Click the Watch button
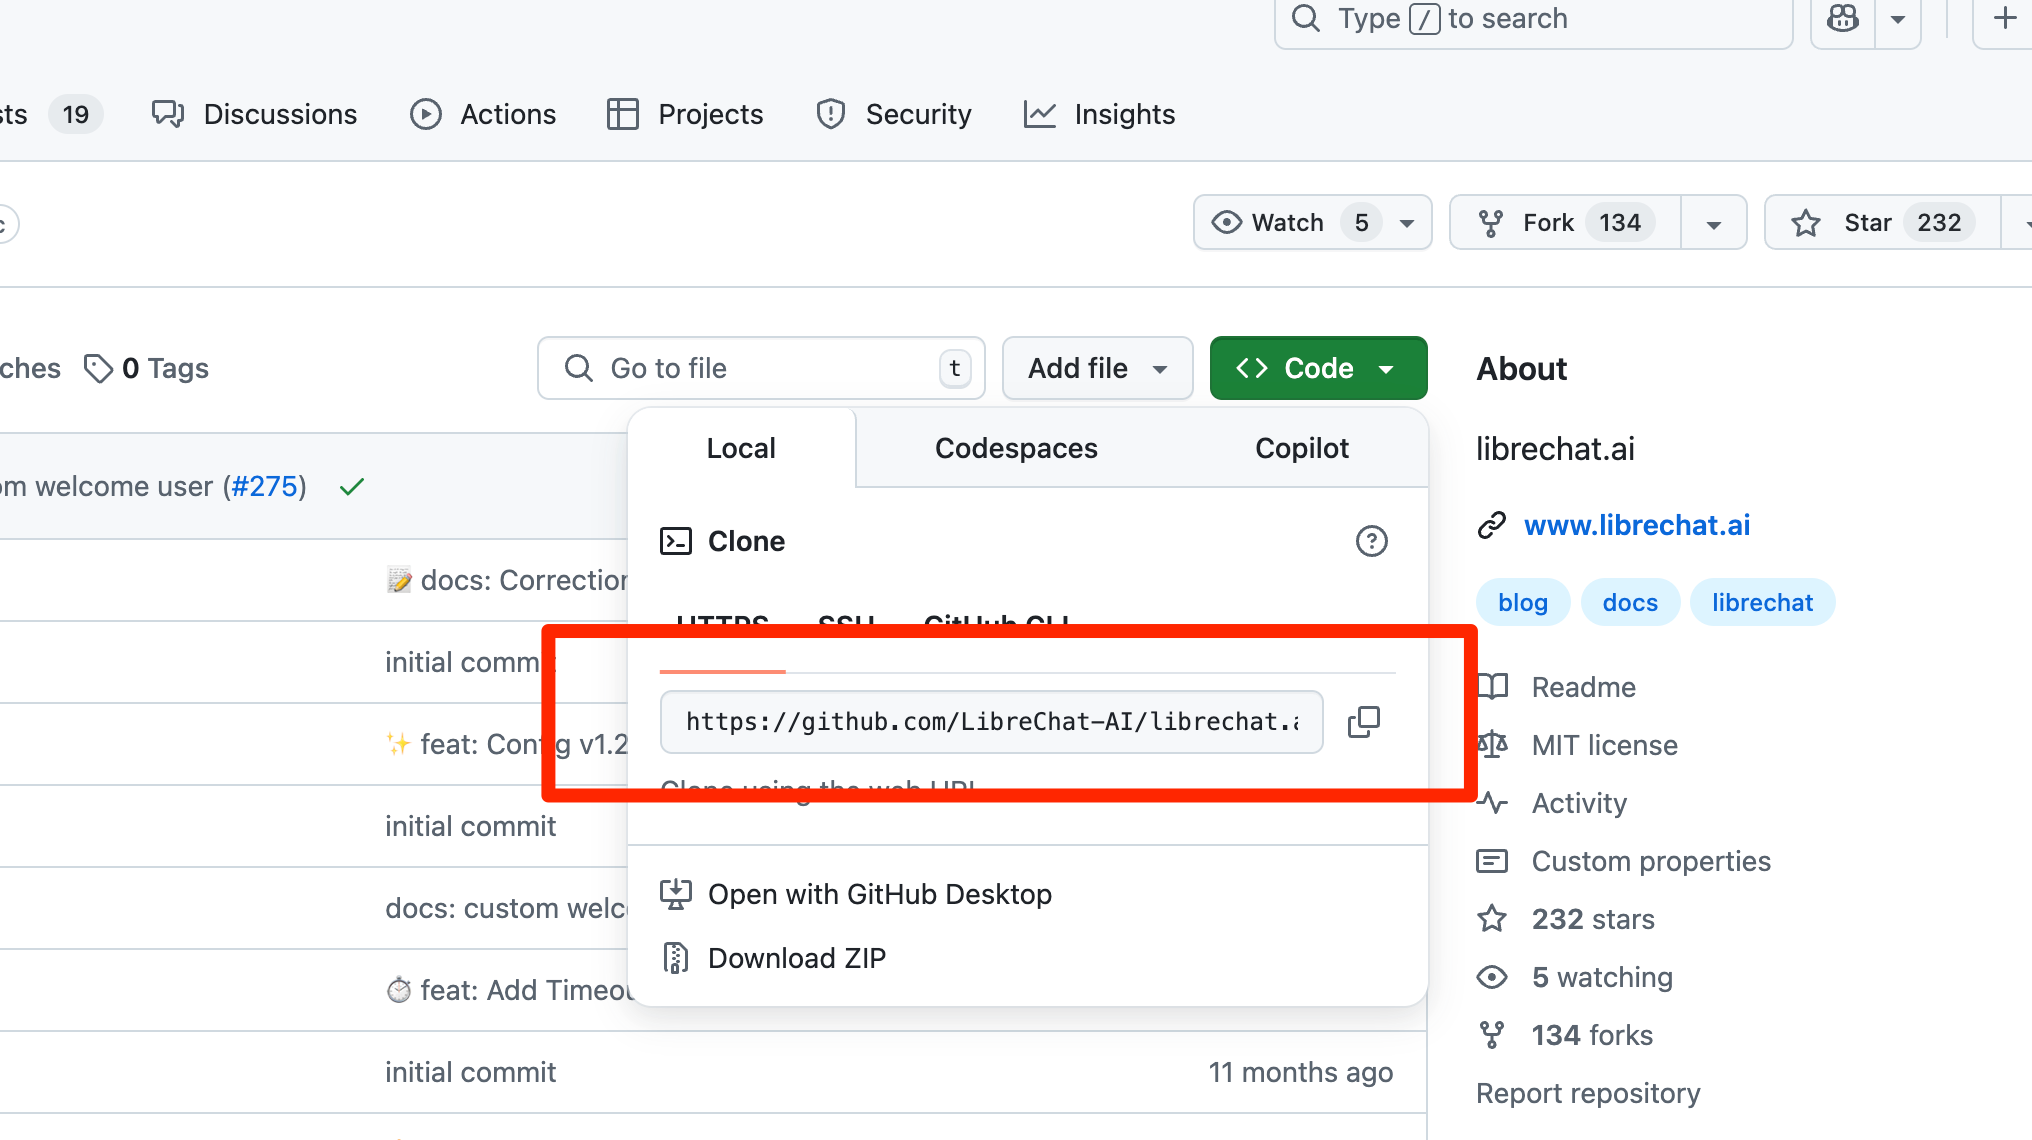 tap(1312, 222)
